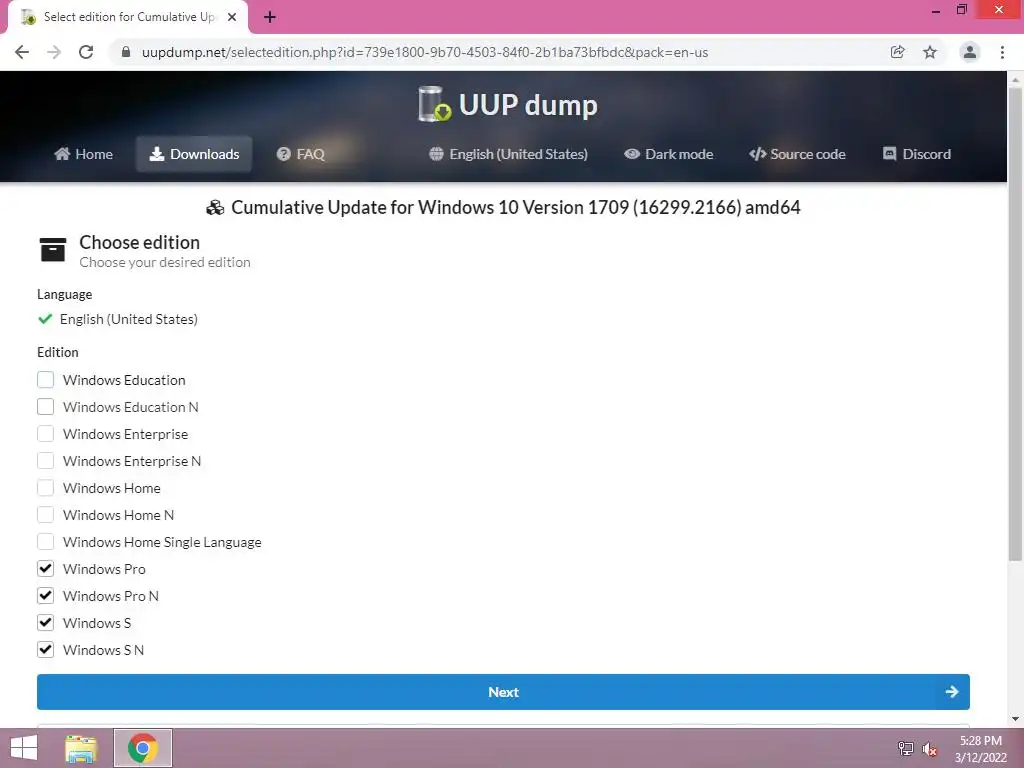Open the Chrome profile avatar icon
The image size is (1024, 768).
click(x=970, y=52)
